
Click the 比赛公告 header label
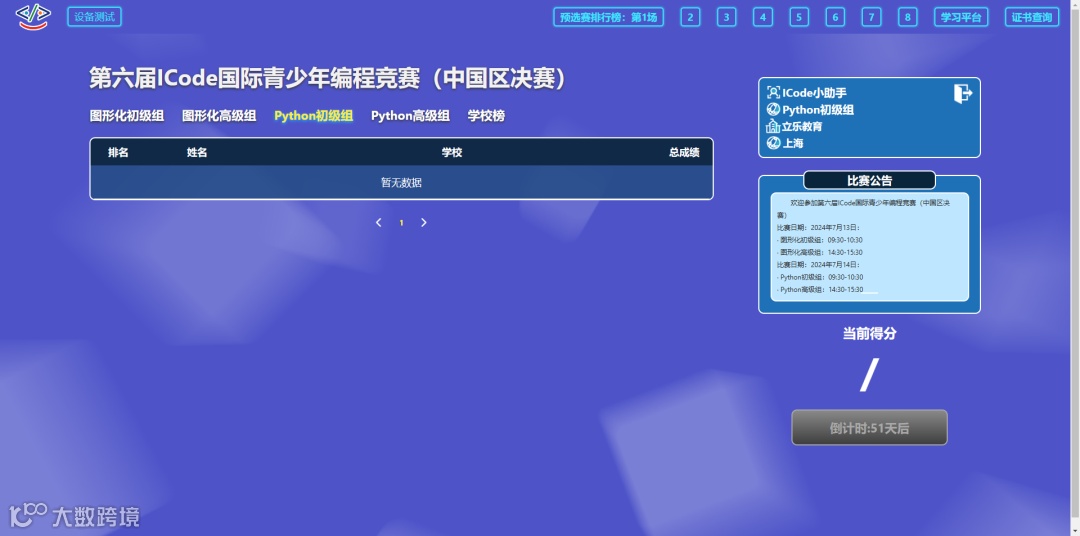pos(869,181)
